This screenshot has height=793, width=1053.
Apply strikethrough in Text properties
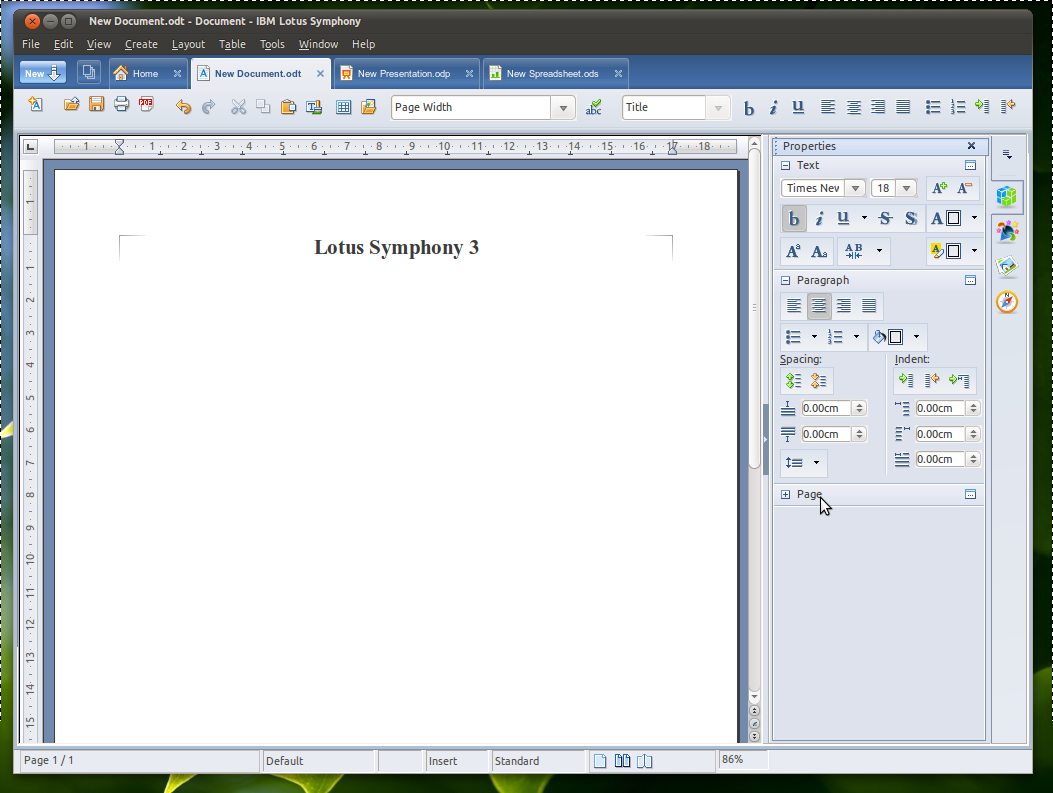click(885, 218)
